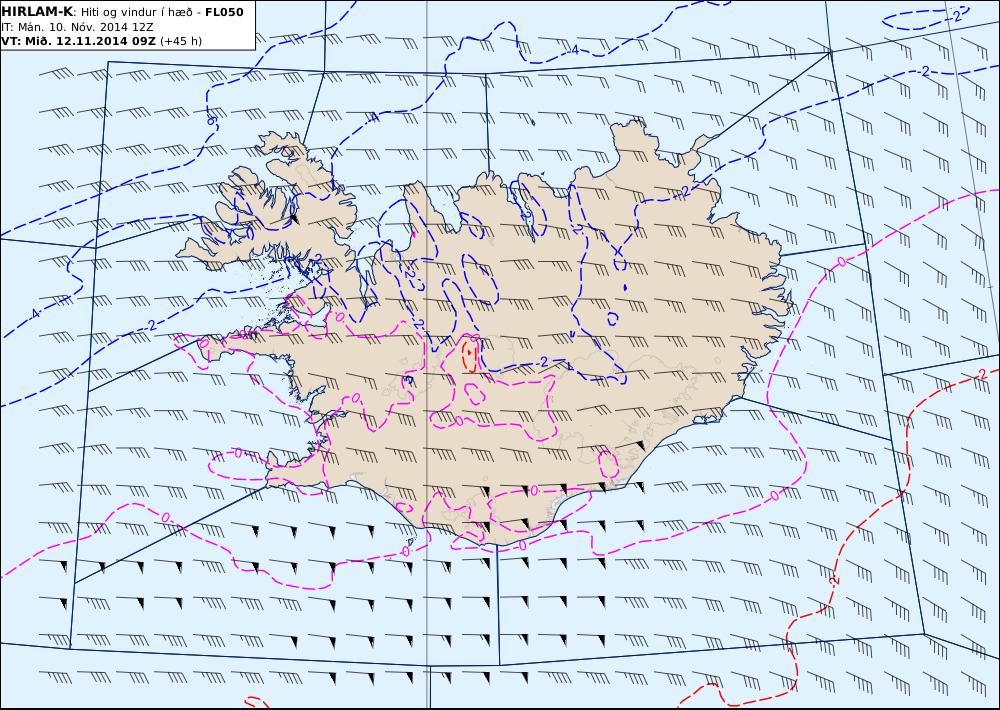Screen dimensions: 1000x710
Task: Select the 'Hiti og vindur í hæð' caption
Action: point(136,12)
